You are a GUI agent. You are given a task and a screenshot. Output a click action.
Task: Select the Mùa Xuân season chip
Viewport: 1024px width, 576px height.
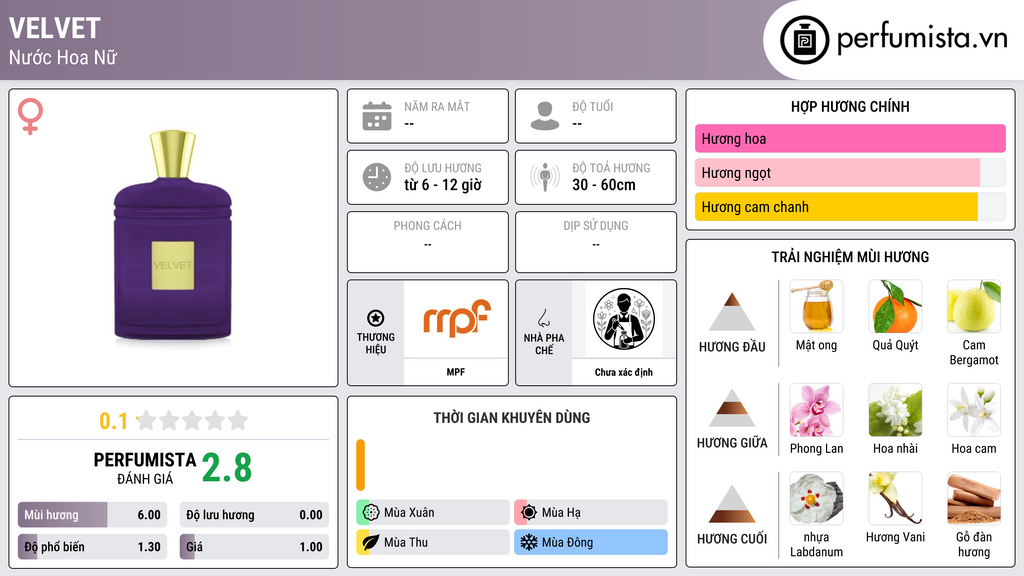pos(433,513)
